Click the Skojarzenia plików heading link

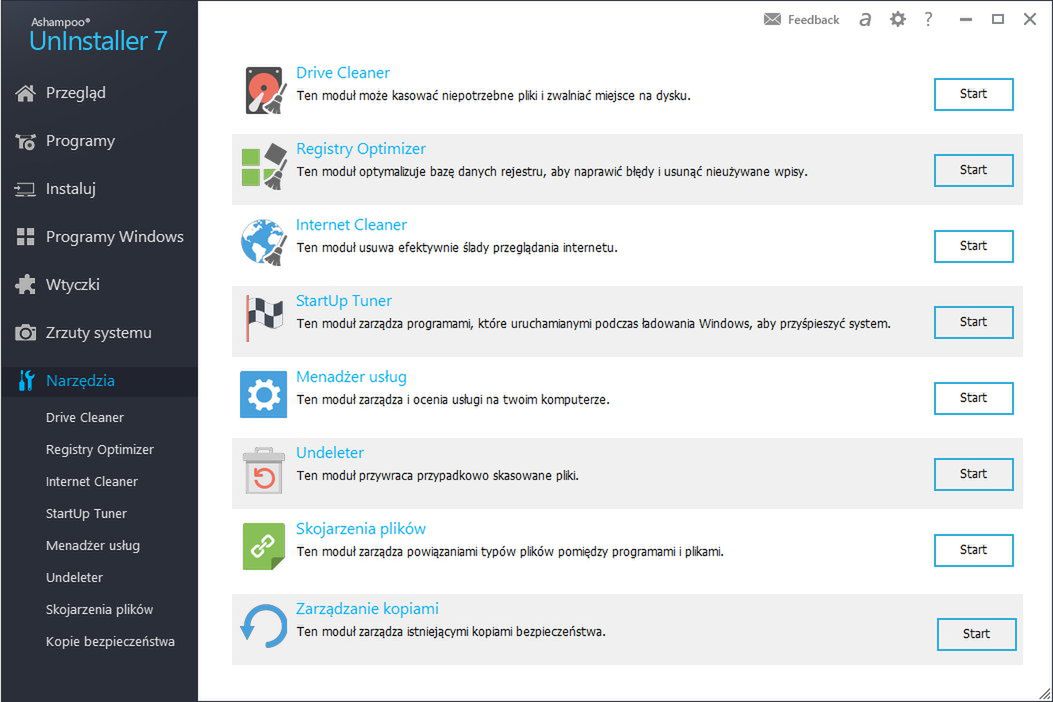[361, 528]
